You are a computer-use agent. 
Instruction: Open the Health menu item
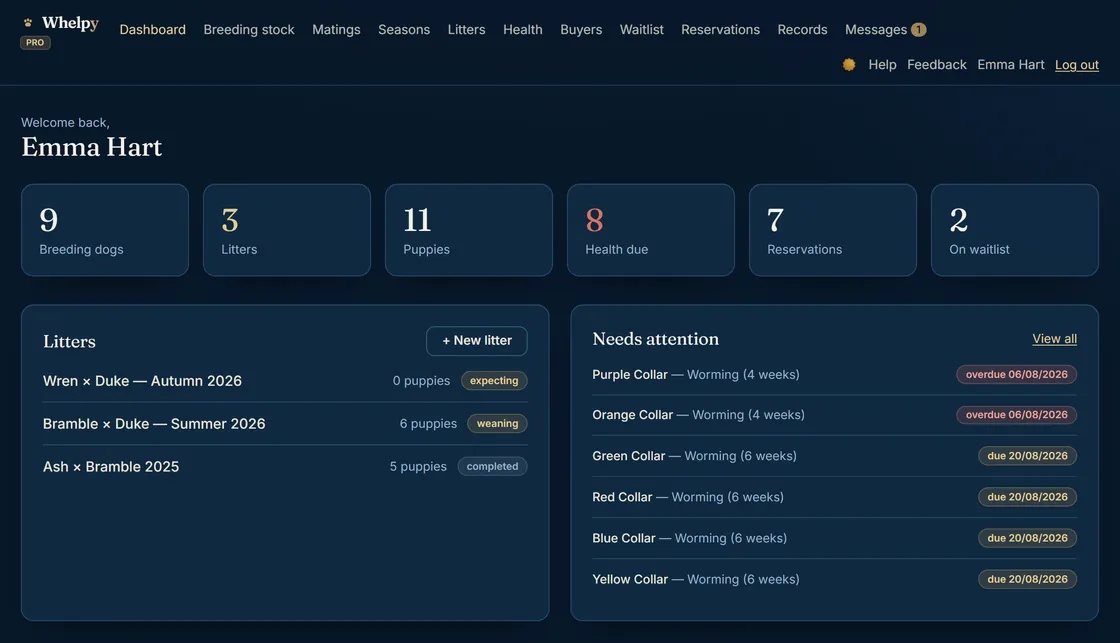click(x=522, y=29)
